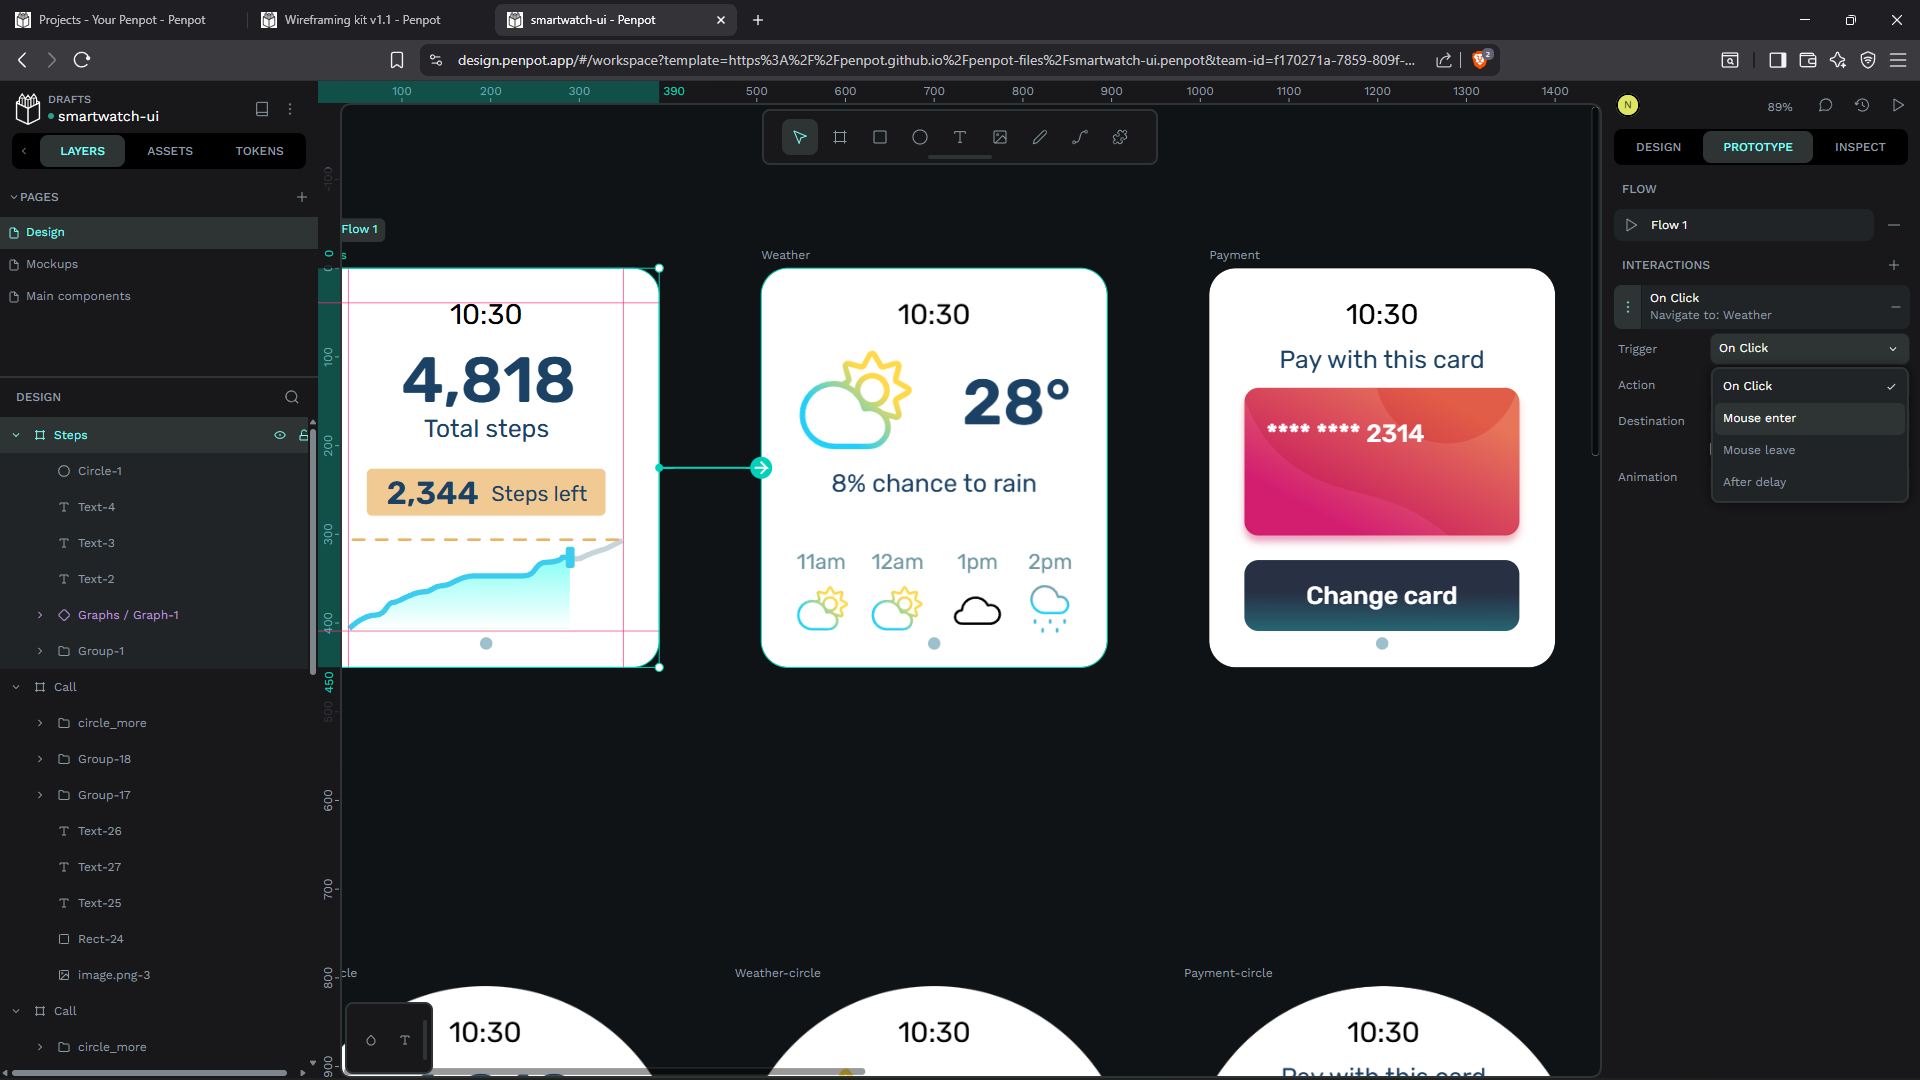Select the Draw pencil tool

1040,137
